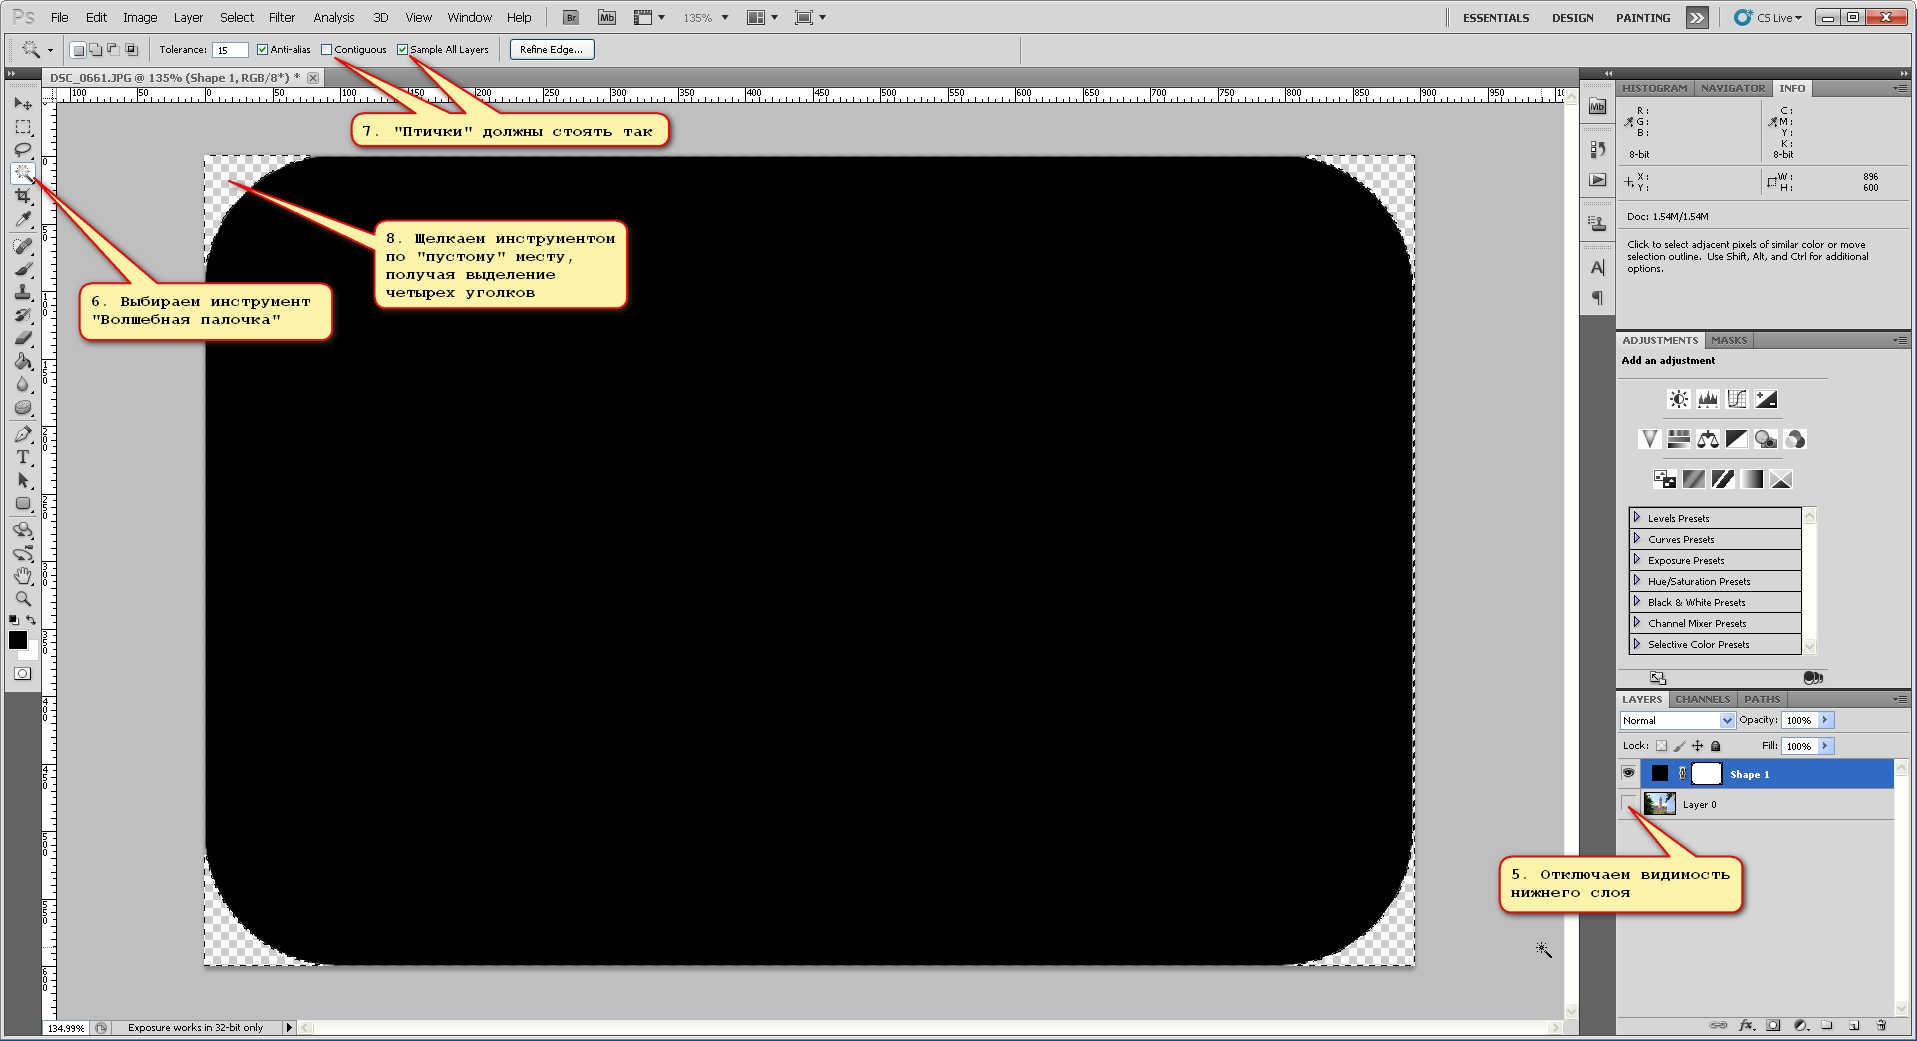Launch Bridge from the top bar
Viewport: 1917px width, 1041px height.
tap(570, 17)
